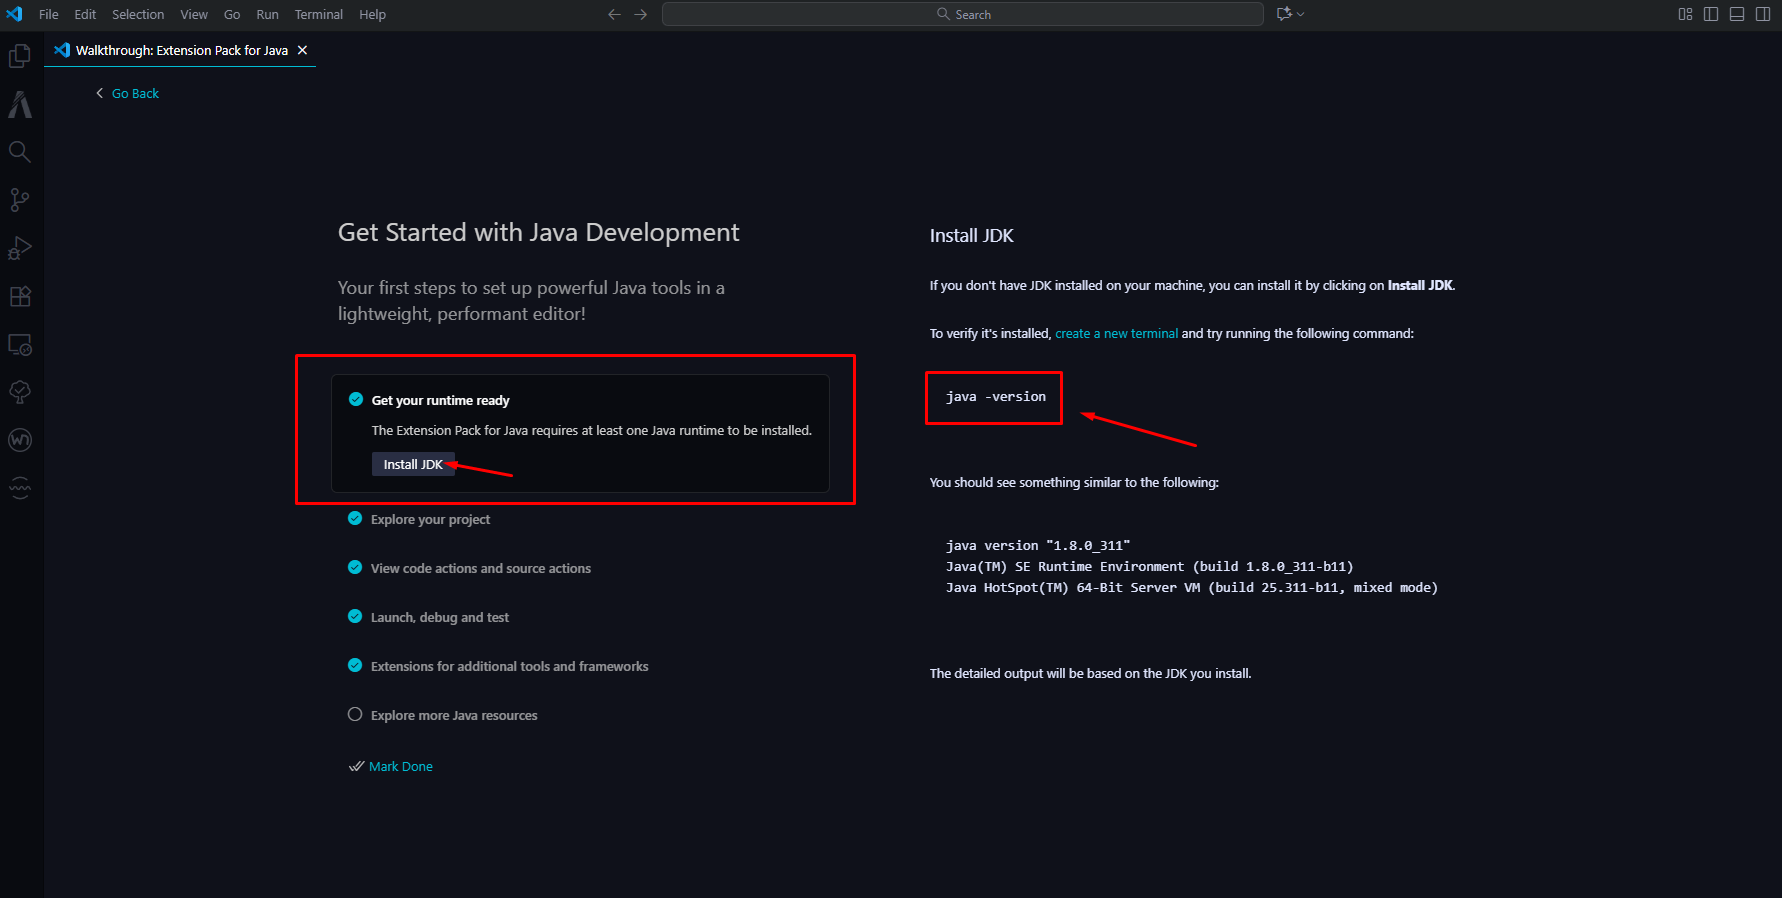
Task: Navigate back with the left arrow
Action: 614,14
